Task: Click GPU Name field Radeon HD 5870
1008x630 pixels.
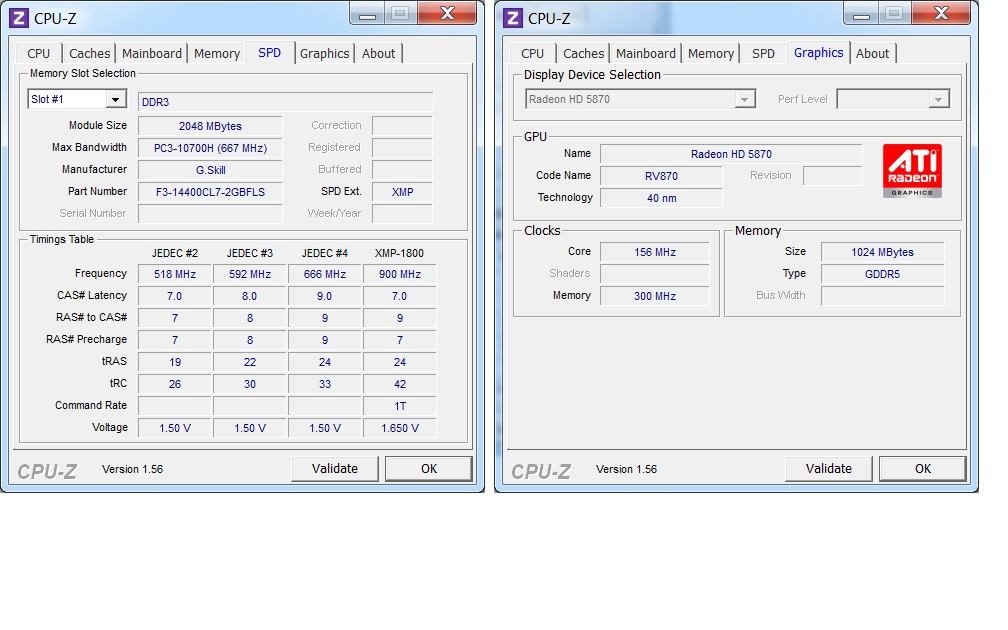Action: pyautogui.click(x=731, y=154)
